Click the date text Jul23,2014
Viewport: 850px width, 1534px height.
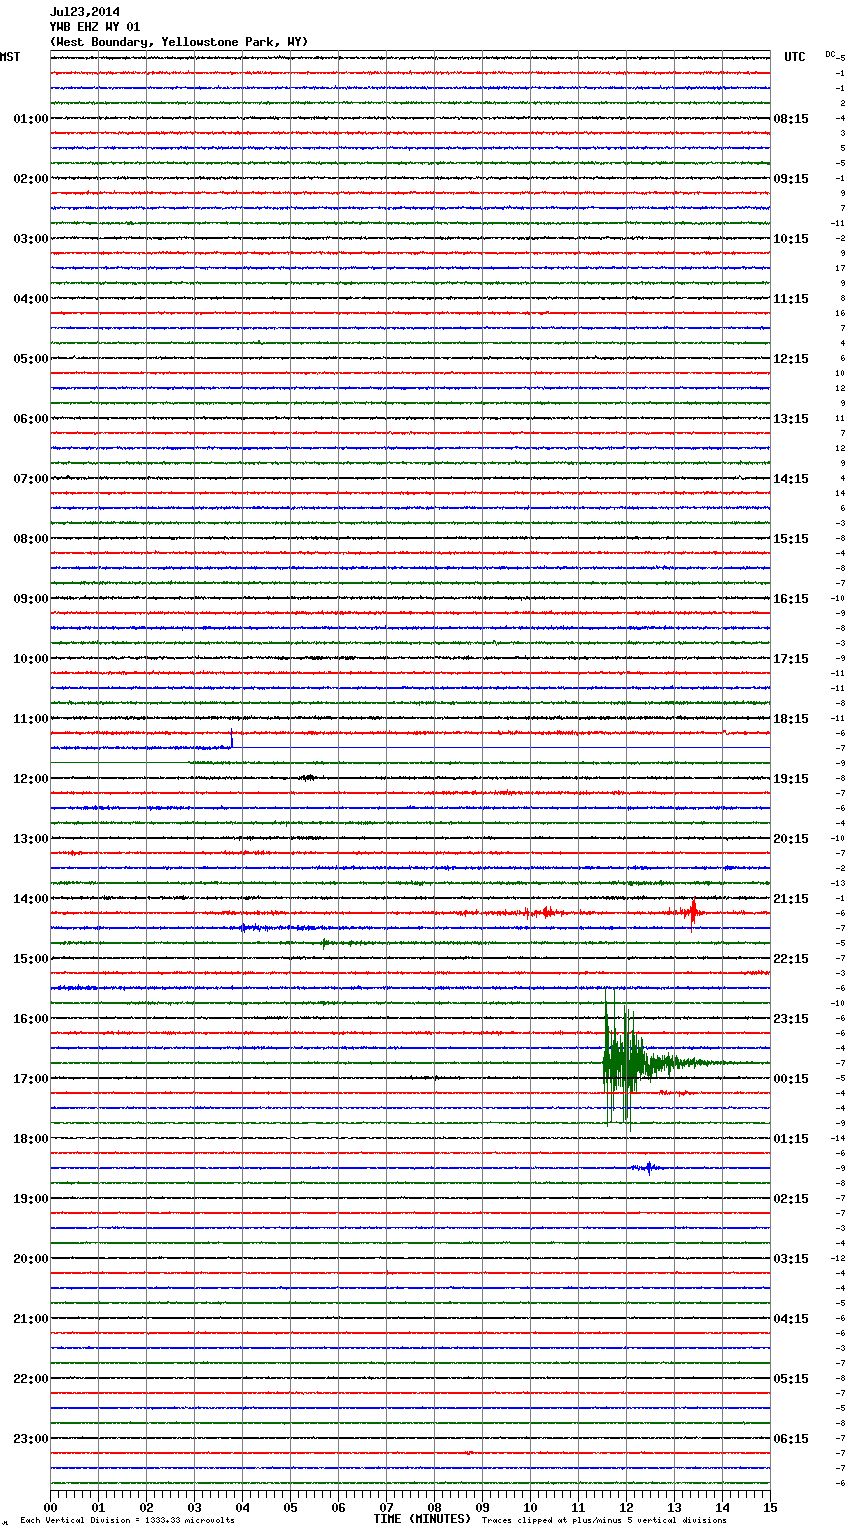click(x=85, y=12)
